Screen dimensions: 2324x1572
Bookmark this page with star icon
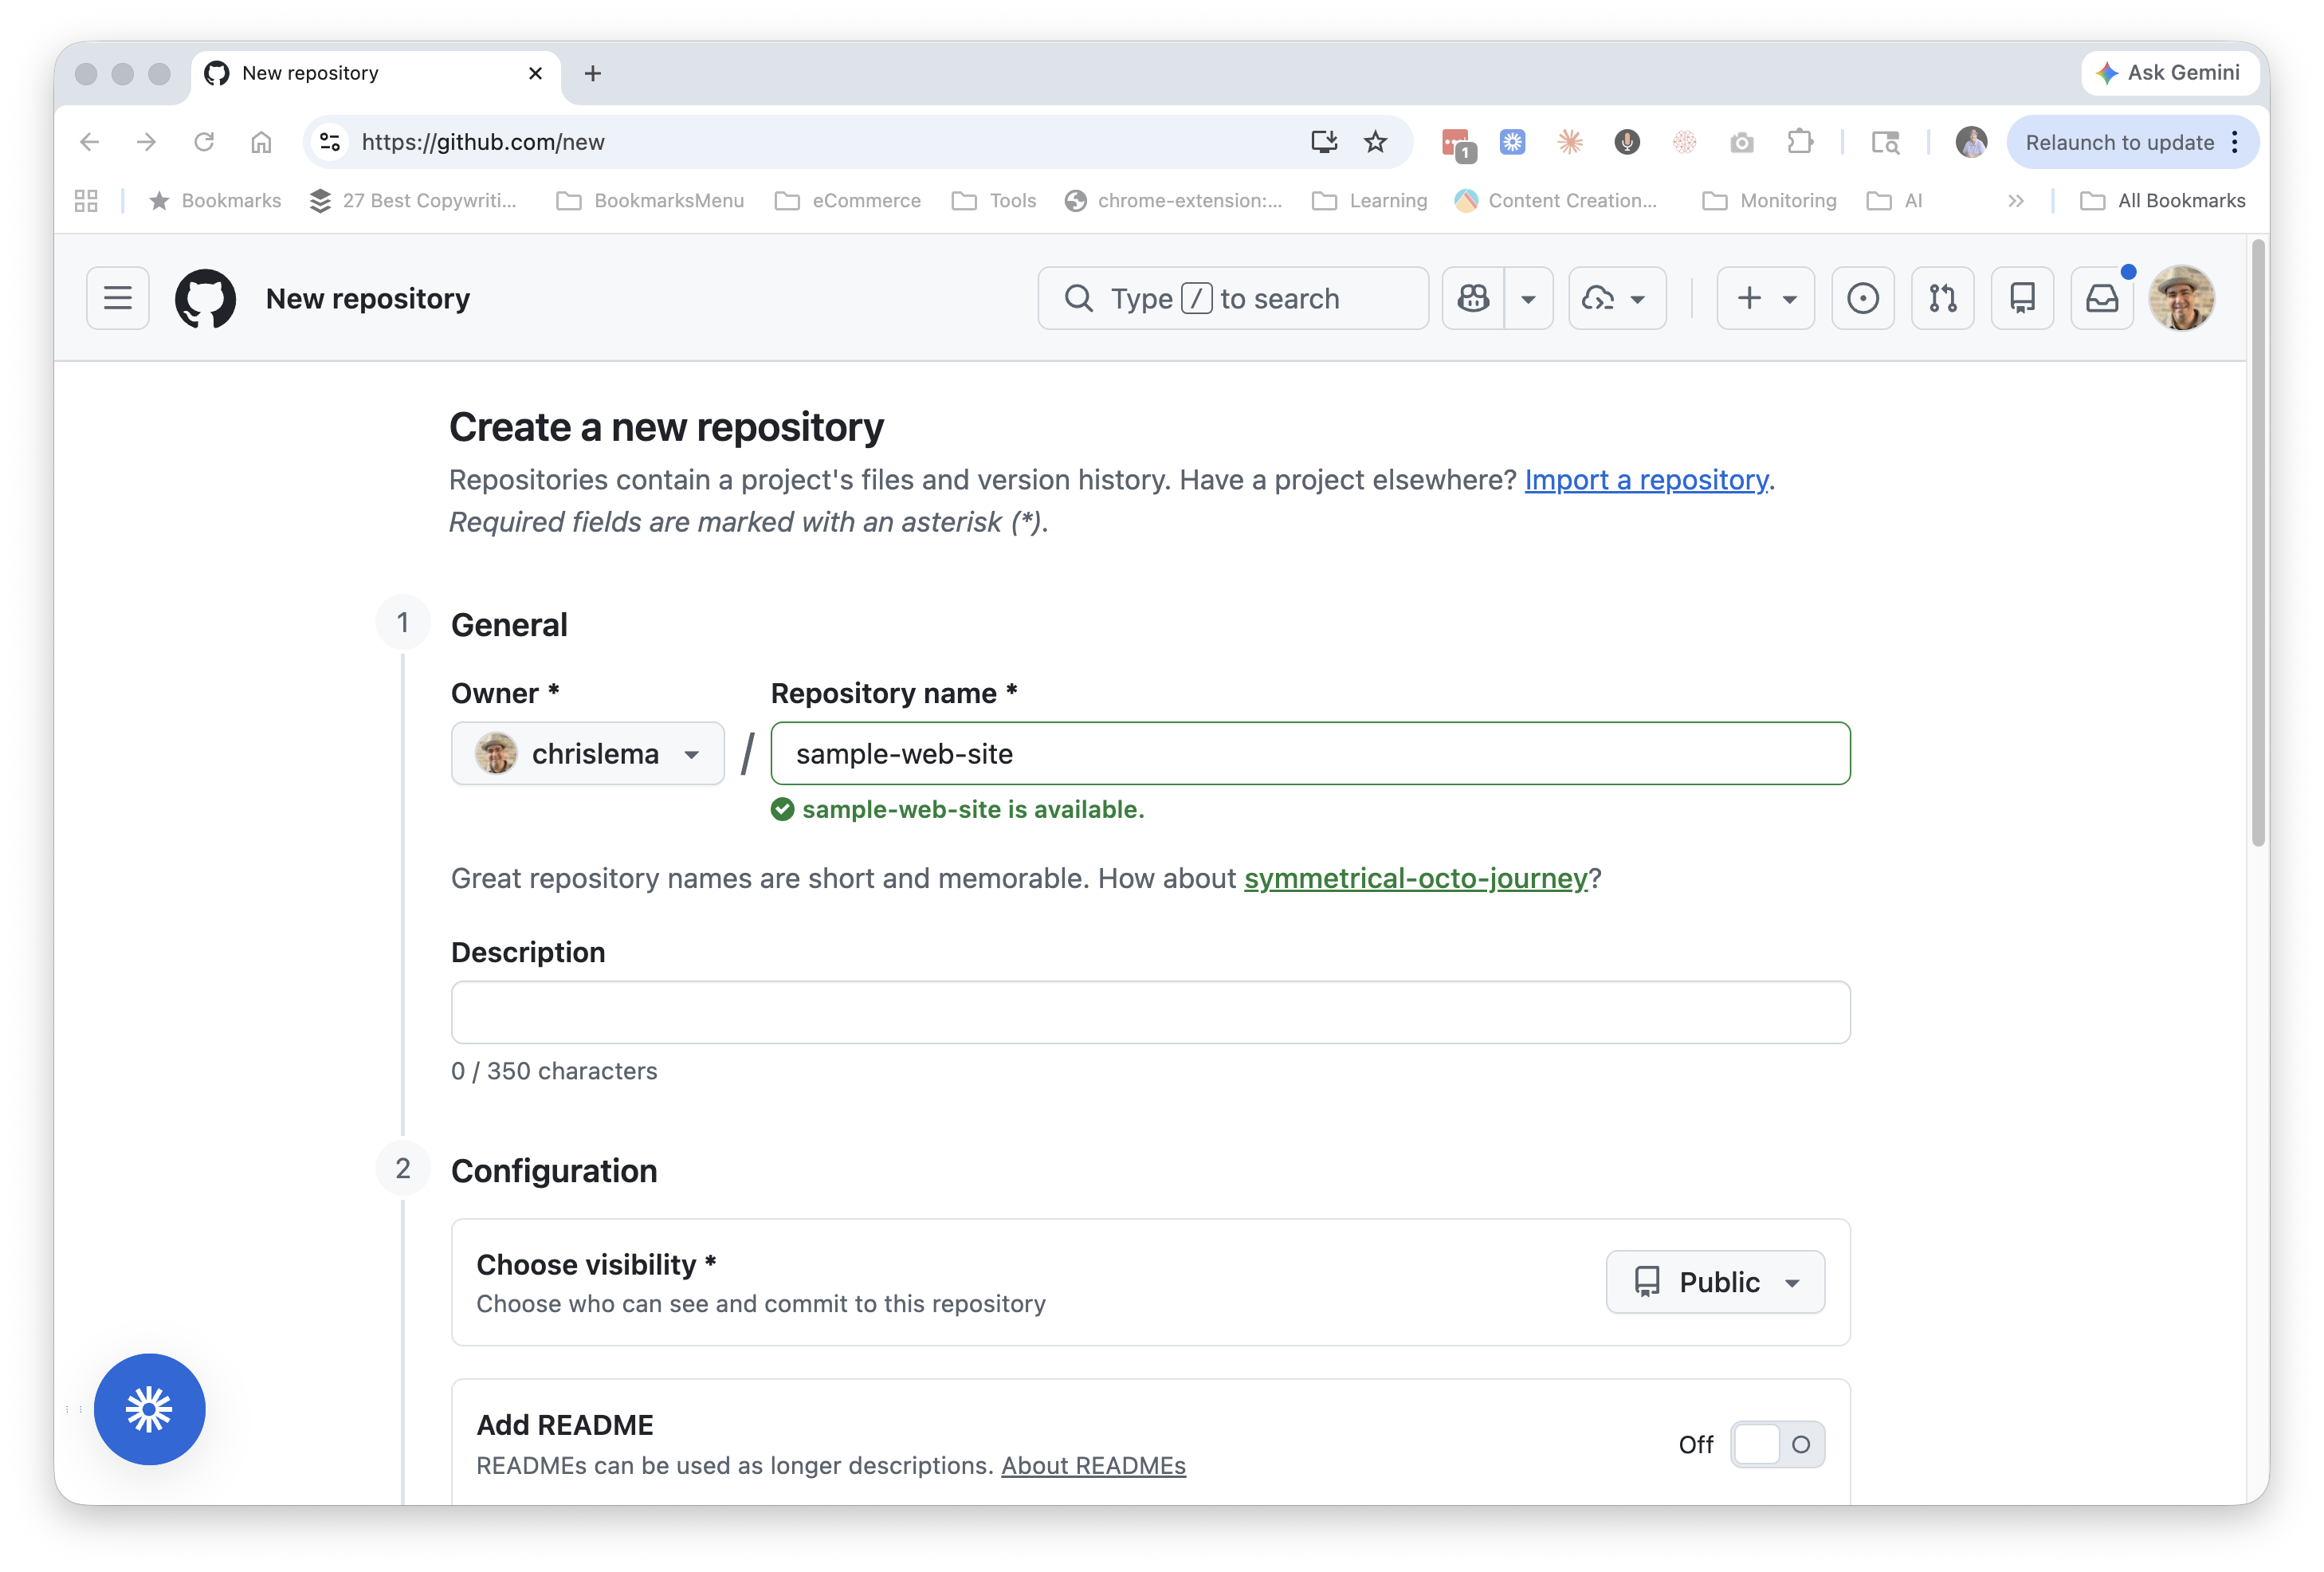click(x=1376, y=142)
